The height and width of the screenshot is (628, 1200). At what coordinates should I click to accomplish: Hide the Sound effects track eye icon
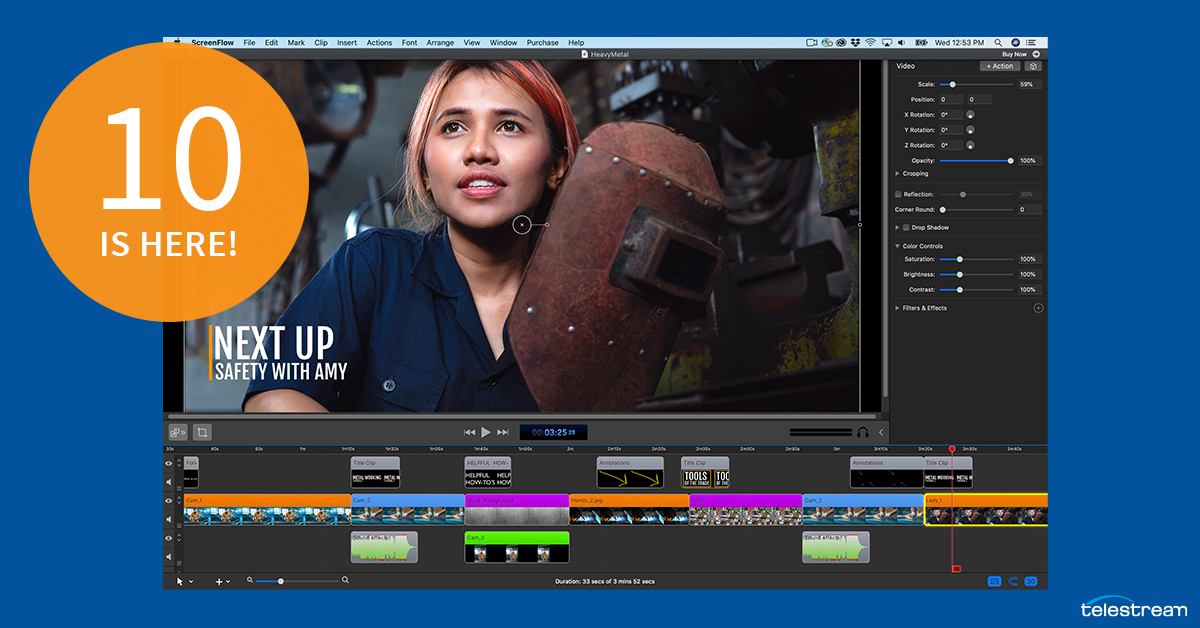[169, 538]
